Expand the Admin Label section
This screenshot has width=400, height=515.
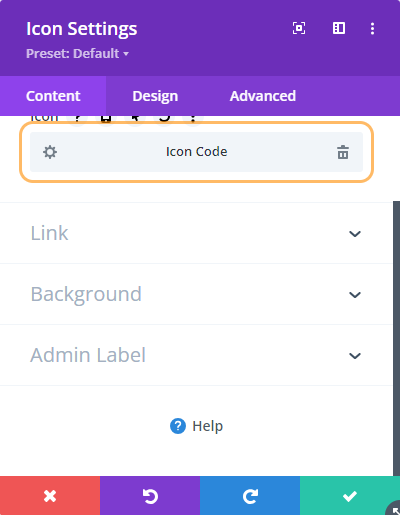196,355
